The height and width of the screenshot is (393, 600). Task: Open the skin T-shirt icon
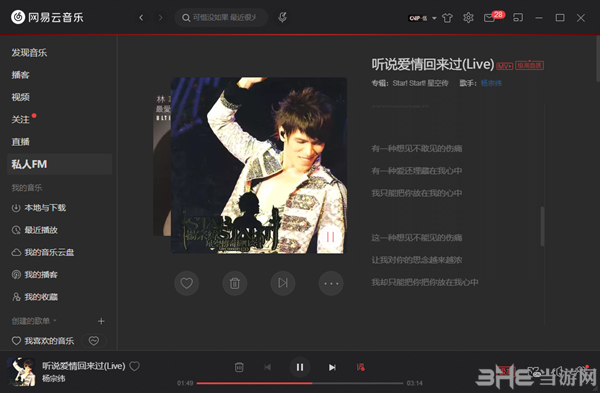447,18
